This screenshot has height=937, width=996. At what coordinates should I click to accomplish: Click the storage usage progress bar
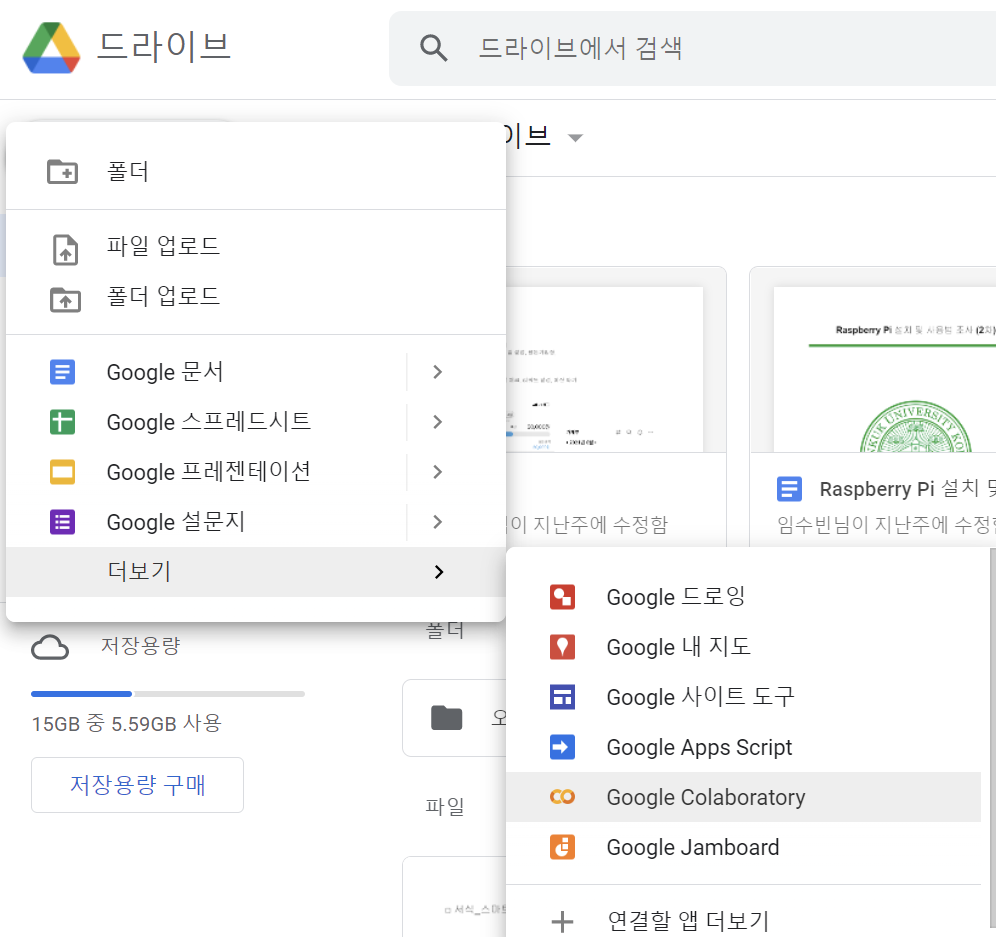coord(168,694)
